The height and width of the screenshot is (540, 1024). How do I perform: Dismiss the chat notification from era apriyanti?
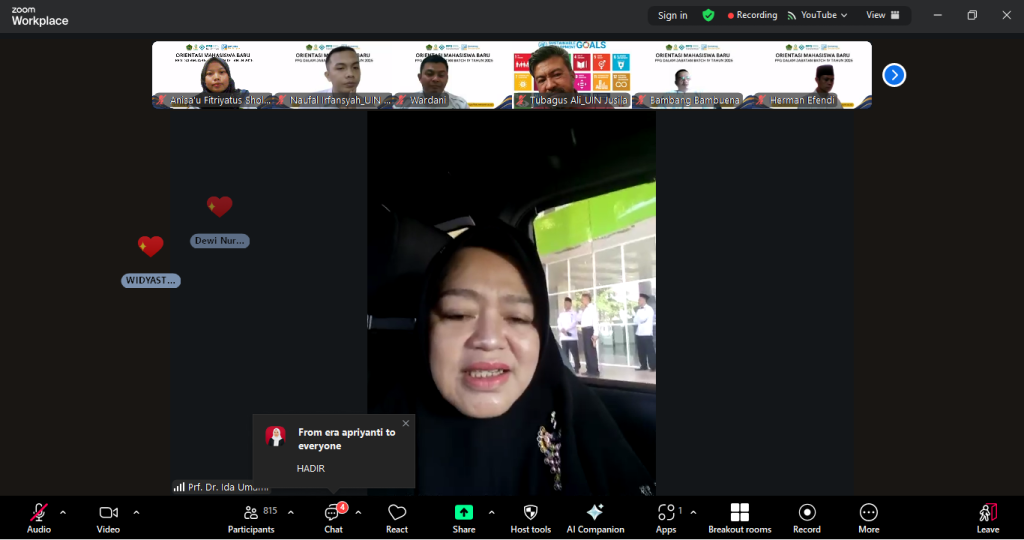point(405,424)
